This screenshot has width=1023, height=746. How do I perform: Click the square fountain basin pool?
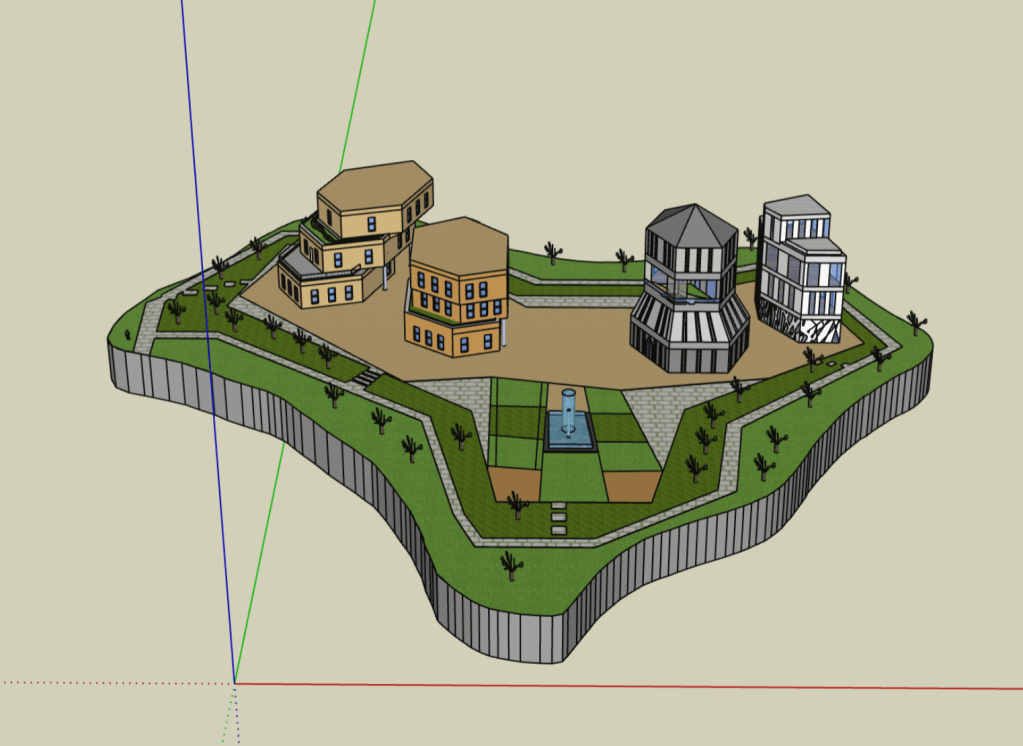point(570,438)
